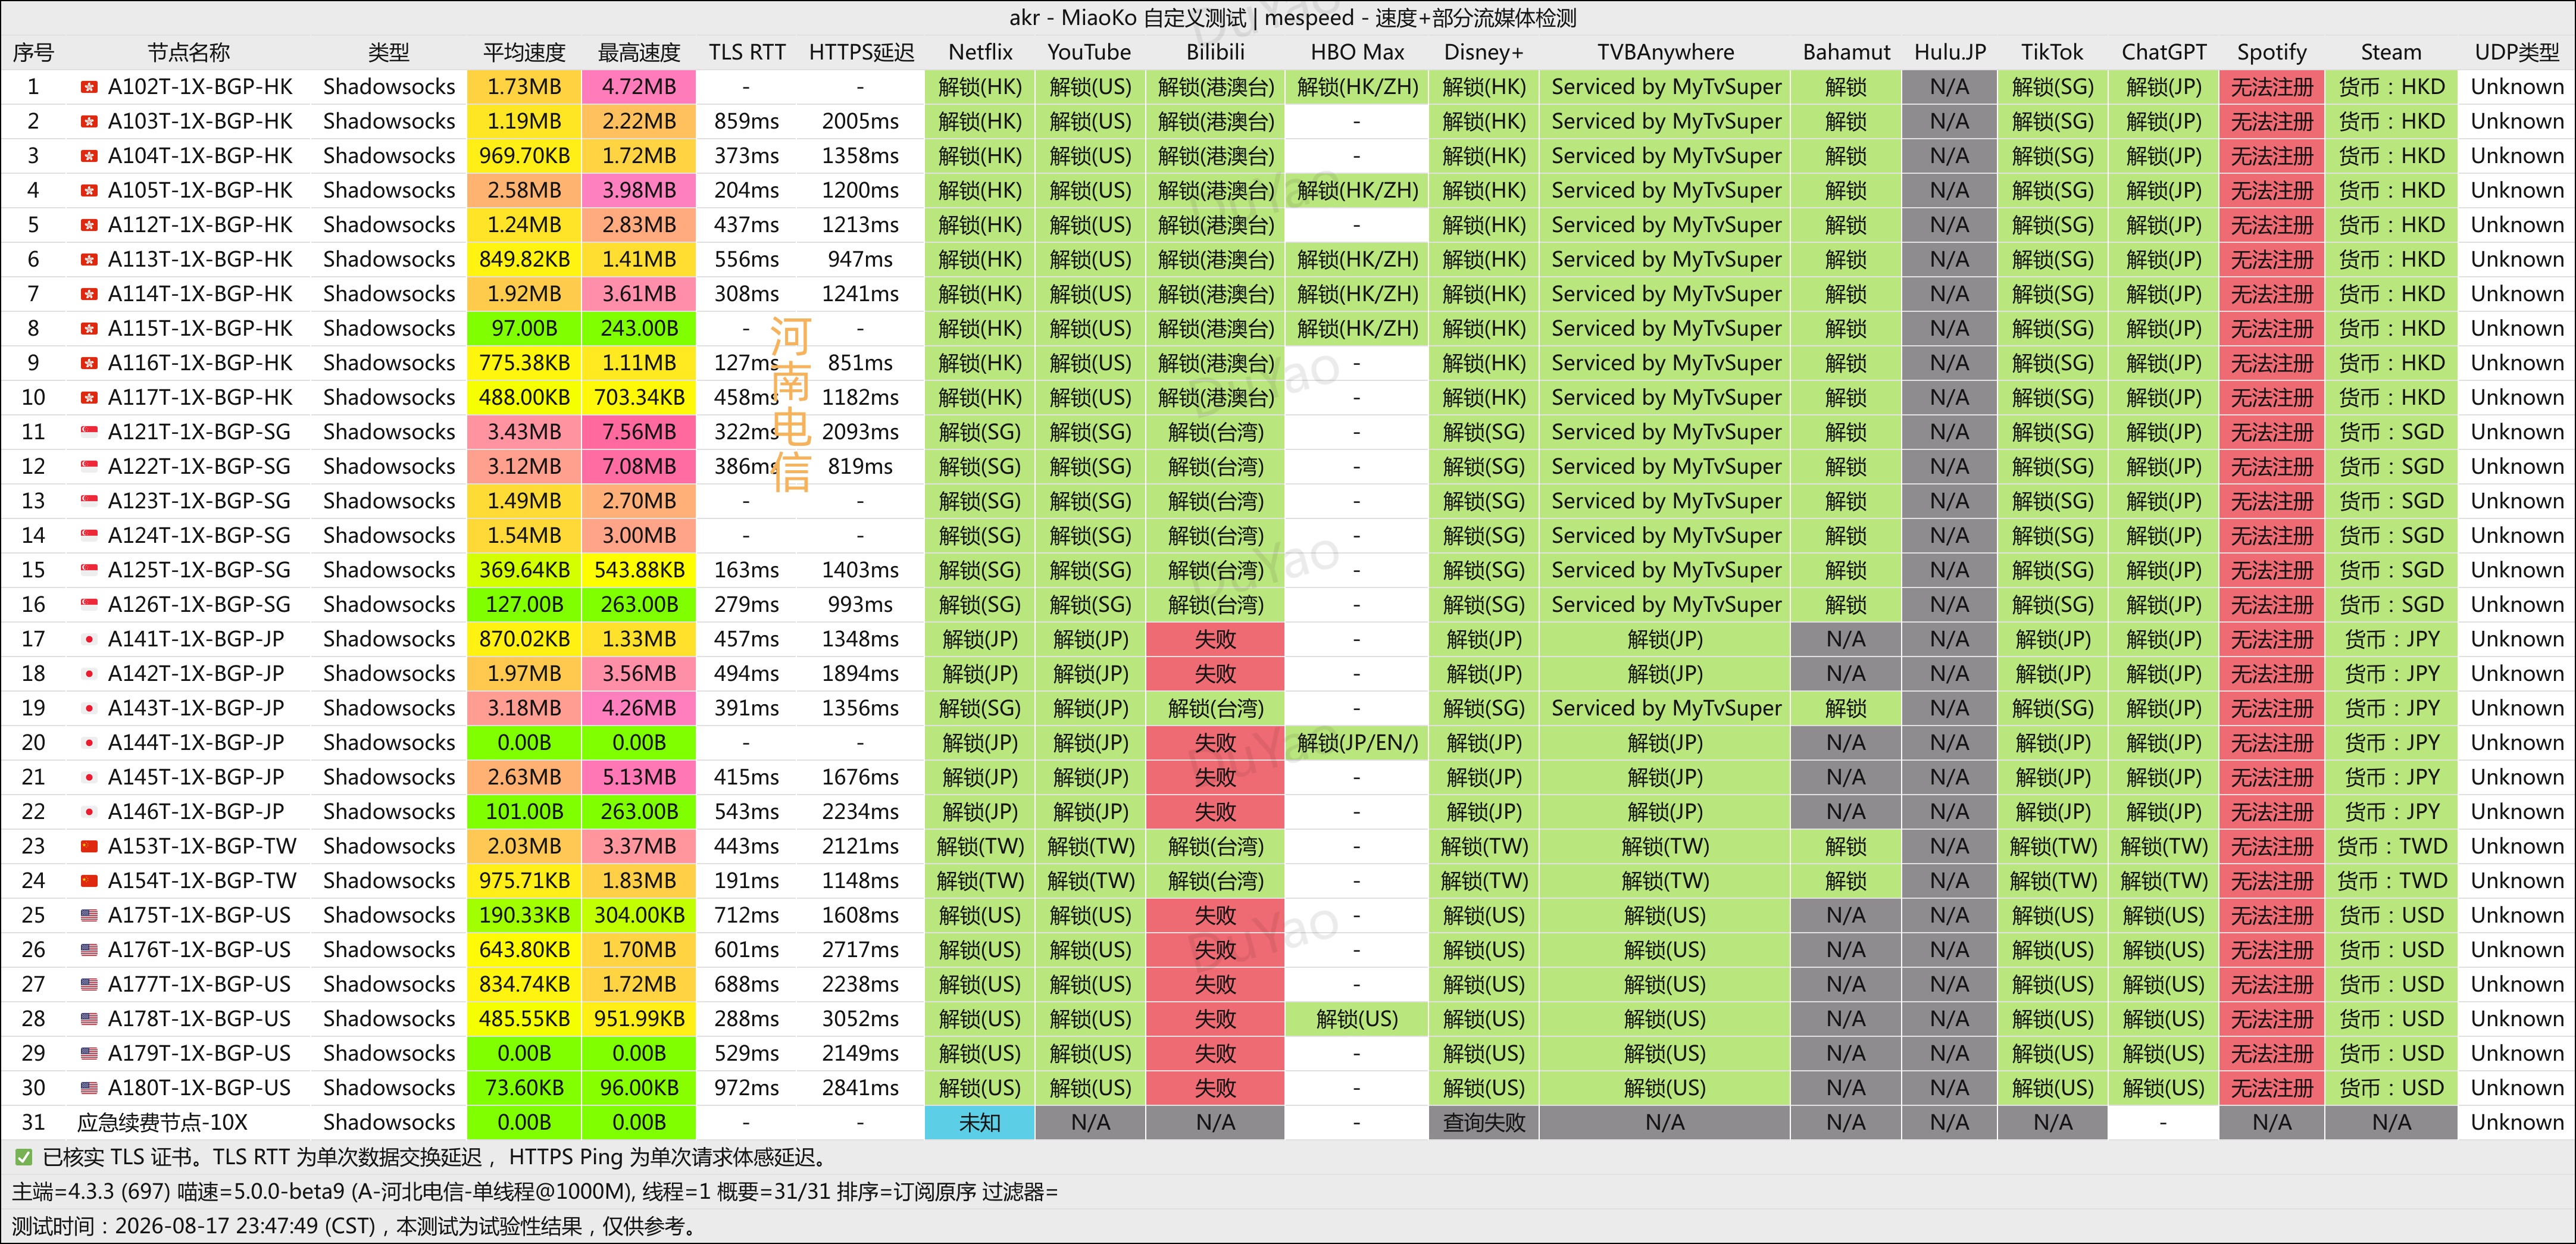Screen dimensions: 2576x1244
Task: Click the green TLS certificate verified checkmark
Action: point(23,1157)
